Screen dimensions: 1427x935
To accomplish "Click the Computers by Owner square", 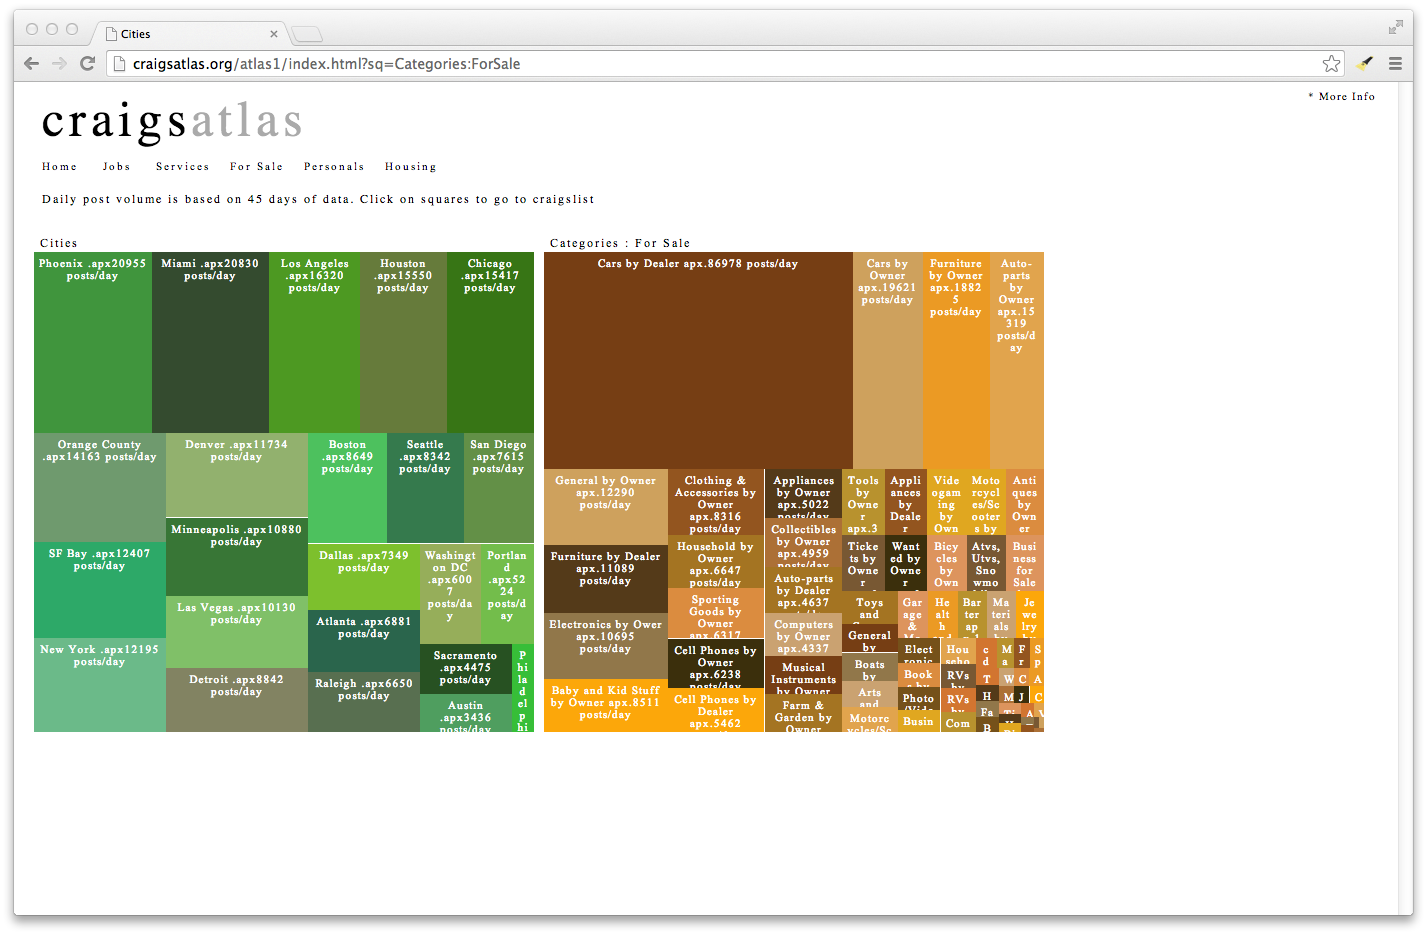I will coord(804,634).
